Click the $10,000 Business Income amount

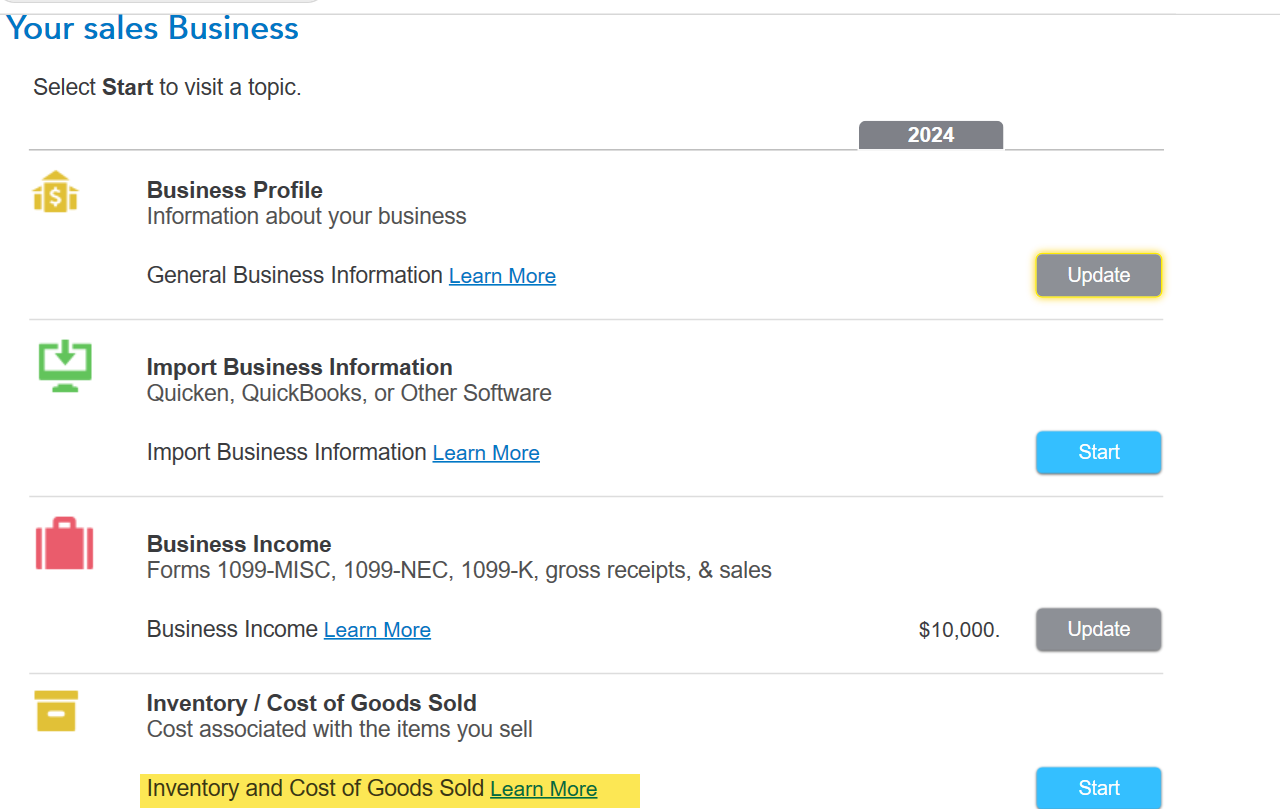tap(959, 630)
